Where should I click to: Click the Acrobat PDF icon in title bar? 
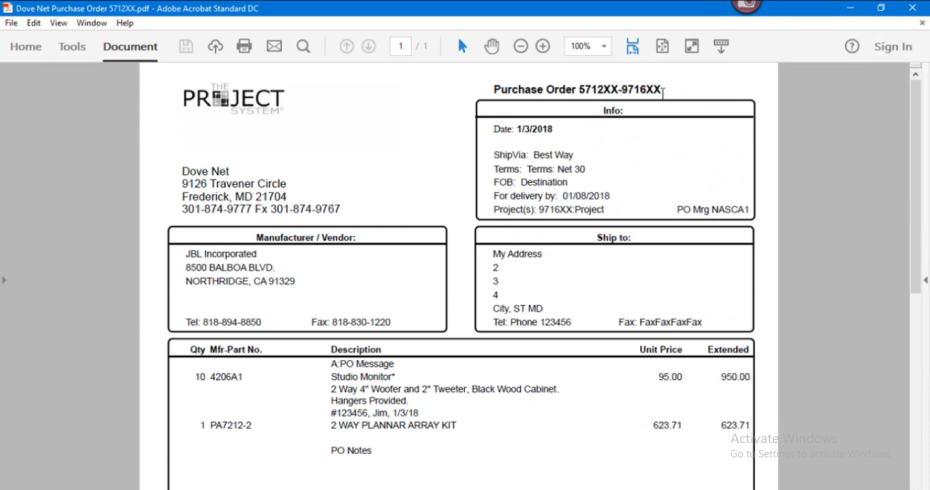tap(7, 8)
